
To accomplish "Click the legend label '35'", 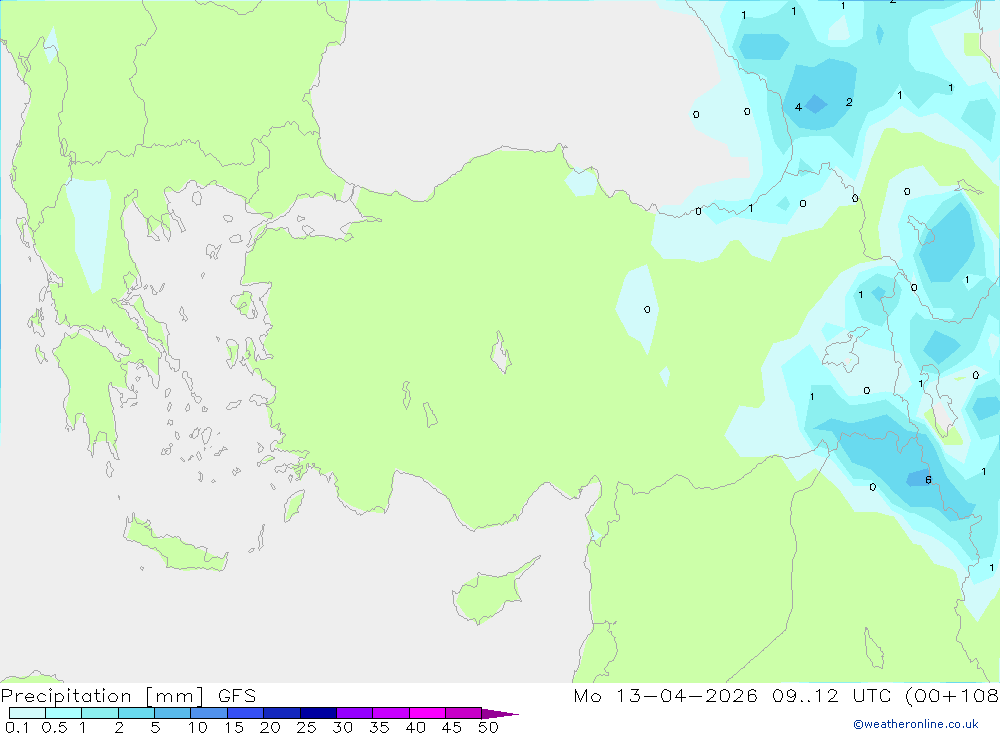I will pos(379,727).
